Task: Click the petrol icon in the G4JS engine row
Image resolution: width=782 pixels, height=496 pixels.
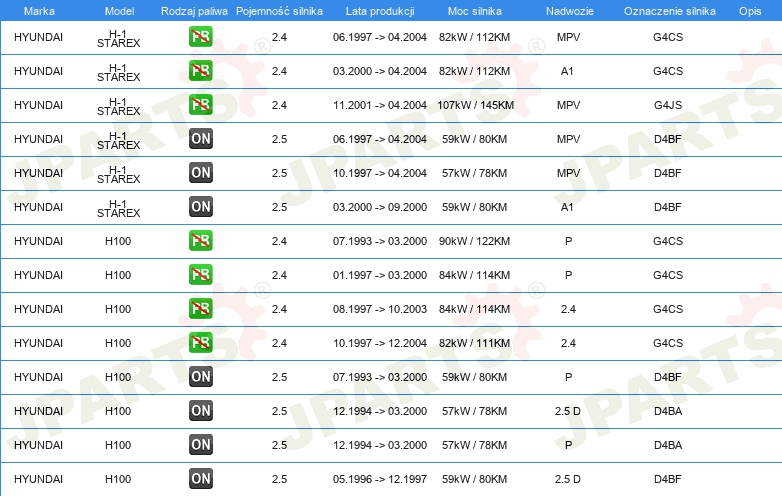Action: (200, 105)
